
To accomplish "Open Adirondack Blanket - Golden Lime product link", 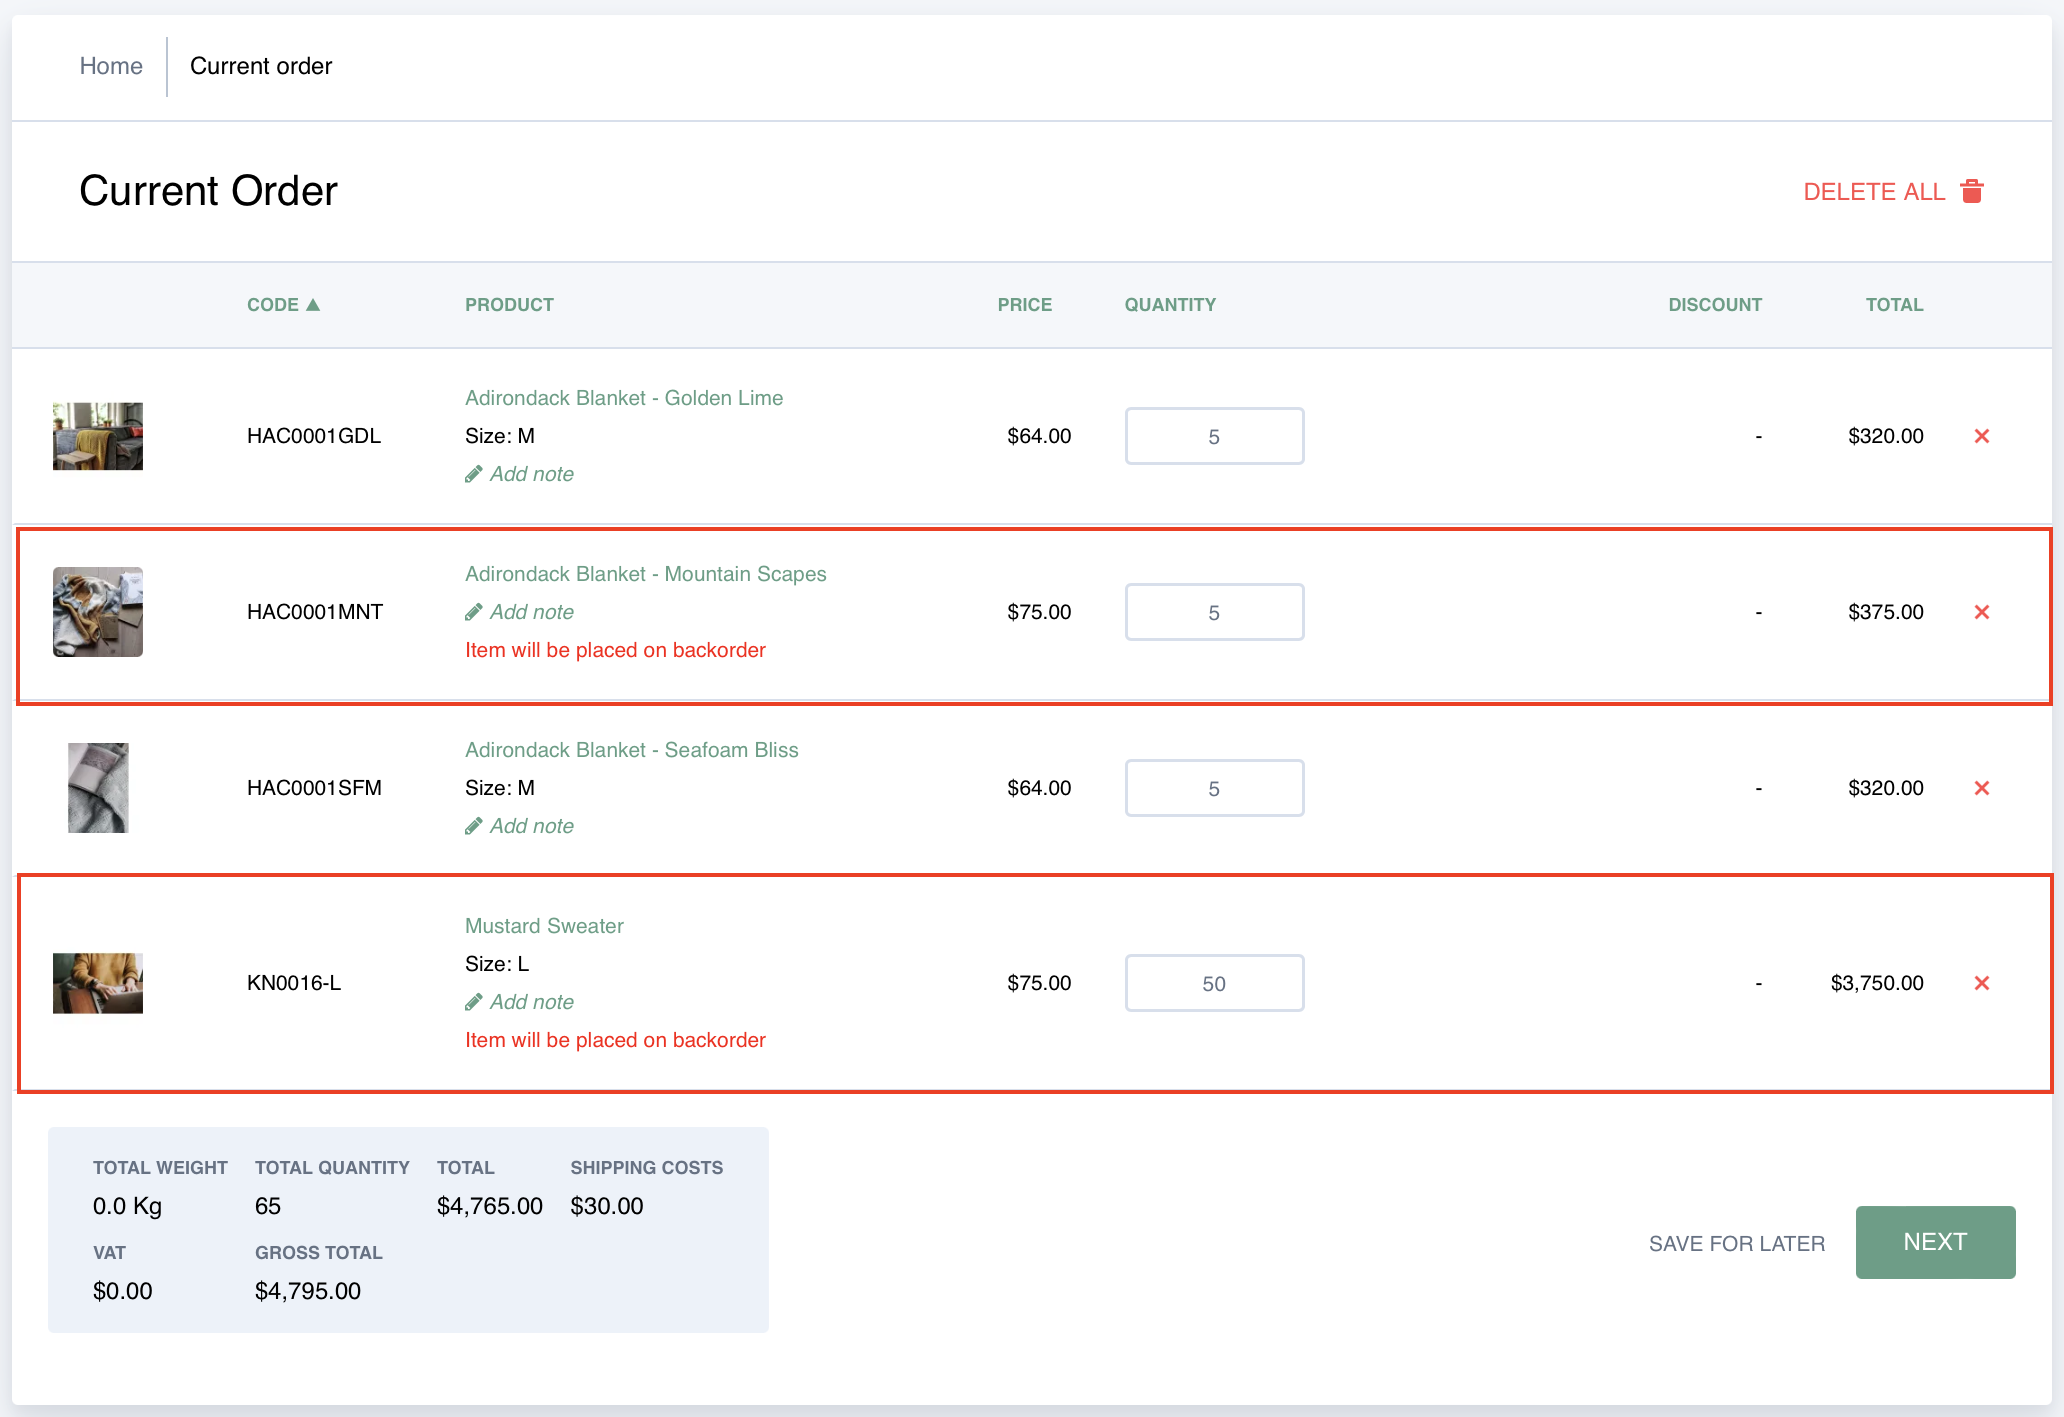I will 623,398.
